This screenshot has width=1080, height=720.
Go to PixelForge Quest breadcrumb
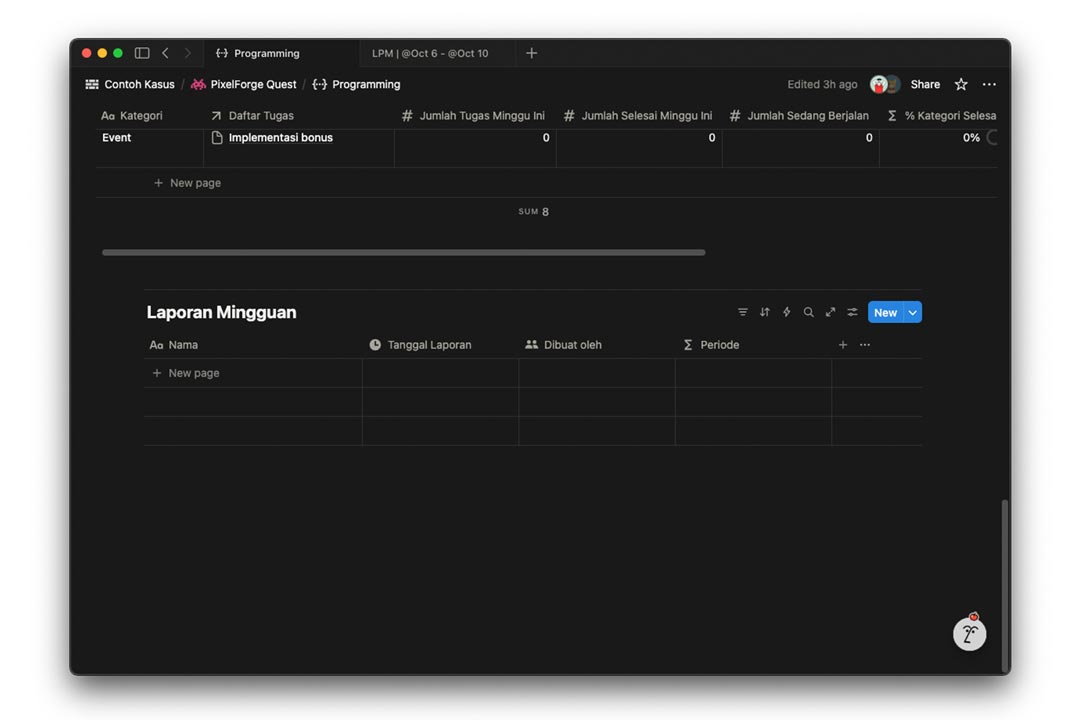pyautogui.click(x=253, y=85)
